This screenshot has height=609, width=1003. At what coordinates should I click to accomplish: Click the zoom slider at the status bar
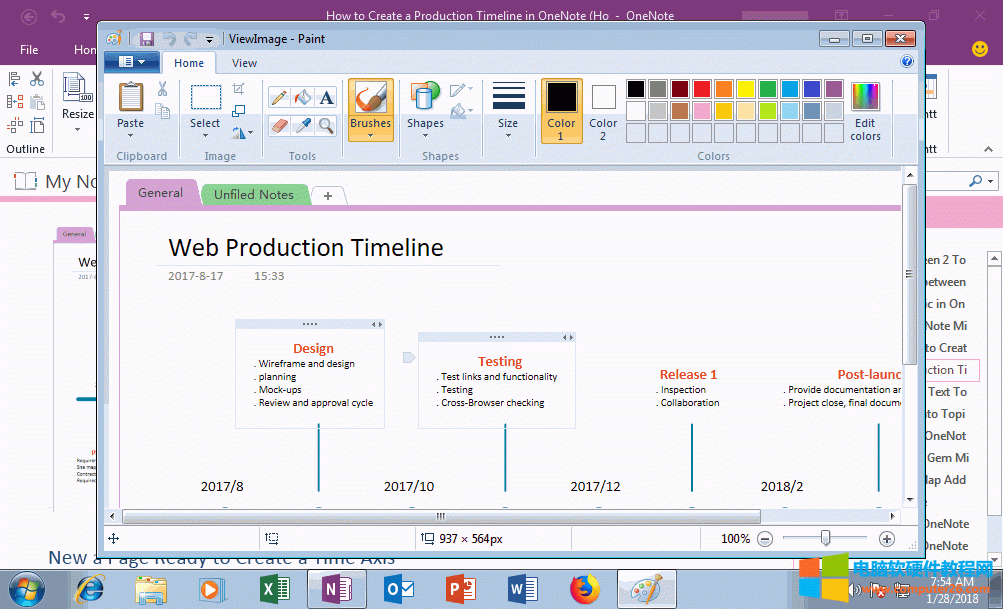click(x=824, y=538)
